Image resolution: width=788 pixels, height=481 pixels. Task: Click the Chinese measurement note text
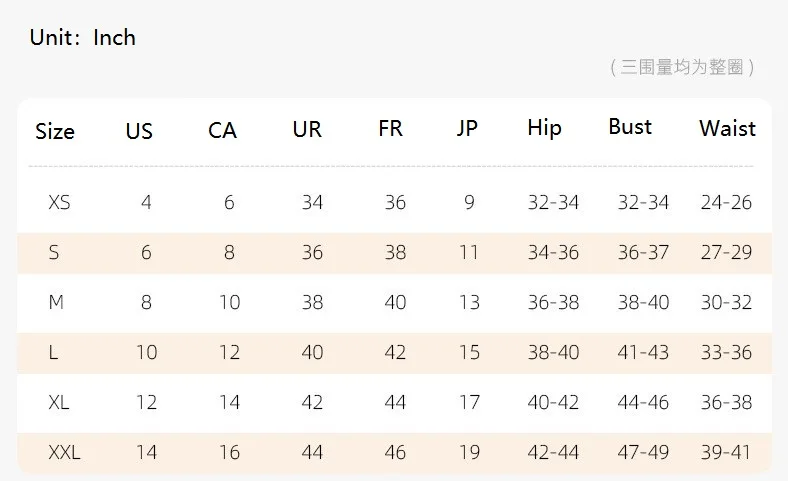coord(681,67)
